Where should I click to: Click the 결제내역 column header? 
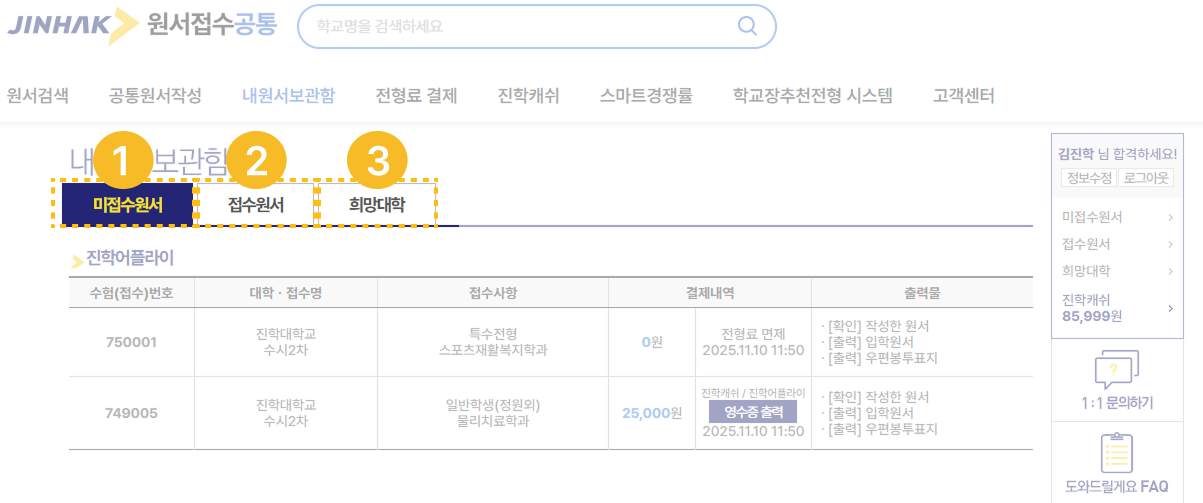click(710, 293)
